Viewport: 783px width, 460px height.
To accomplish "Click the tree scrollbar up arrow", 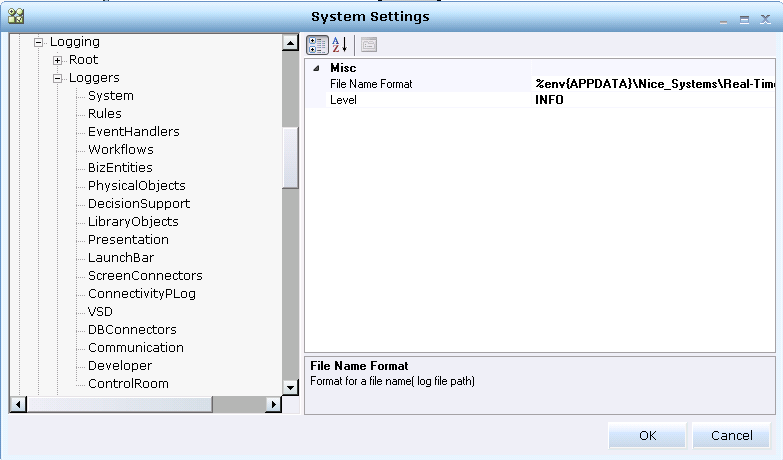I will tap(291, 43).
